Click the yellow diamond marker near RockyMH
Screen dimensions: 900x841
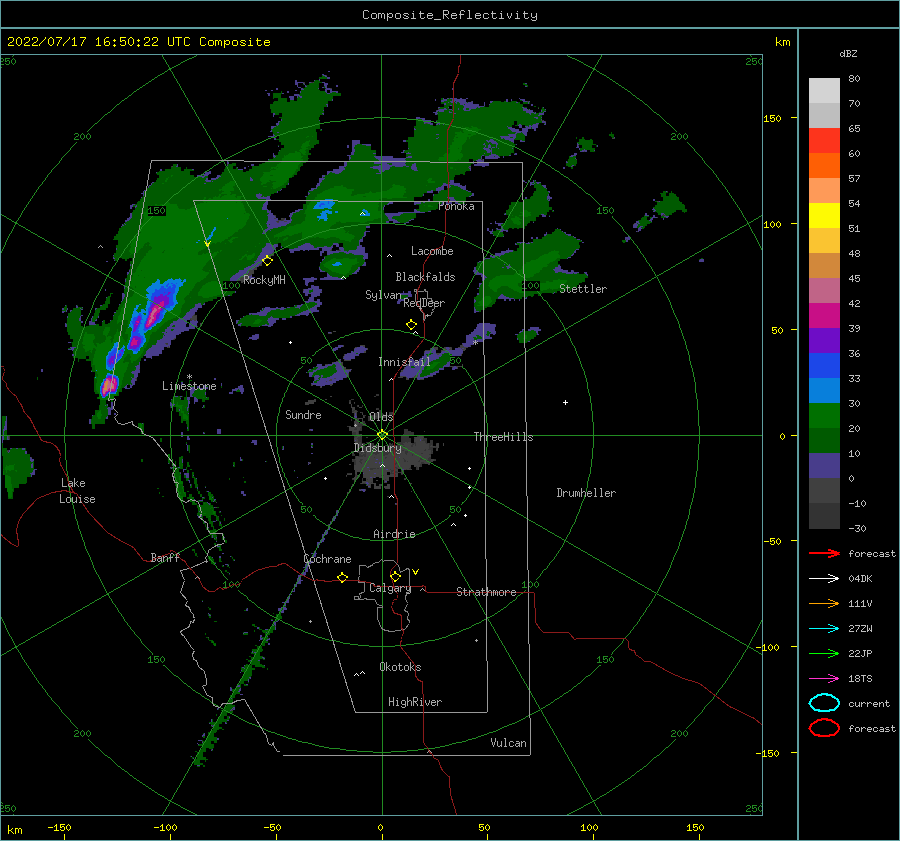(x=267, y=261)
